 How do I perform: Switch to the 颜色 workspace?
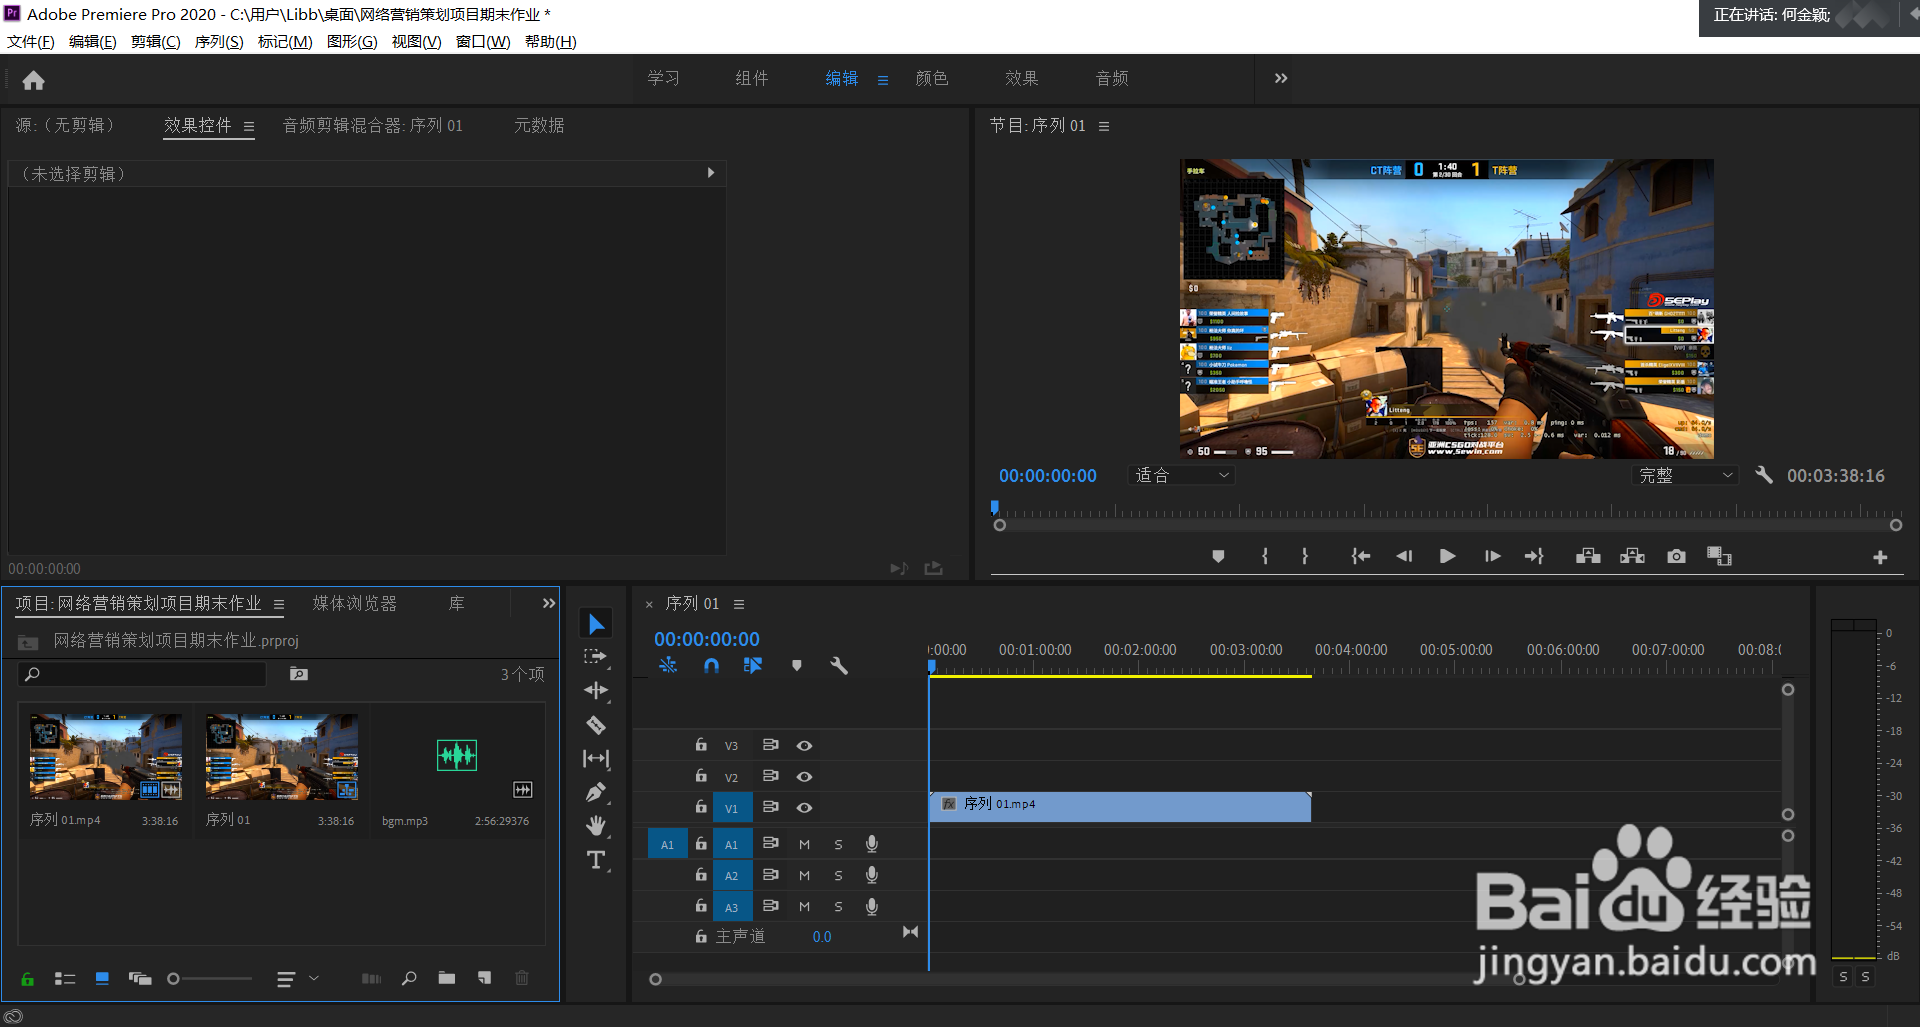932,78
